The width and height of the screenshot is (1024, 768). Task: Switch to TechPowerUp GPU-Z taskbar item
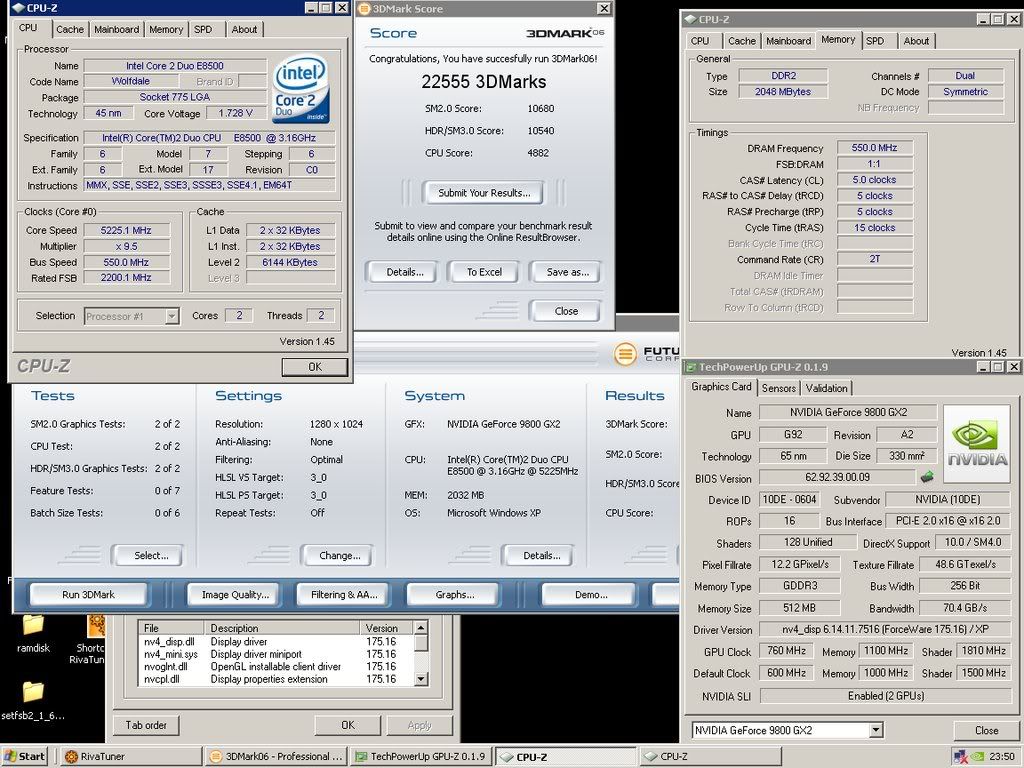coord(421,756)
